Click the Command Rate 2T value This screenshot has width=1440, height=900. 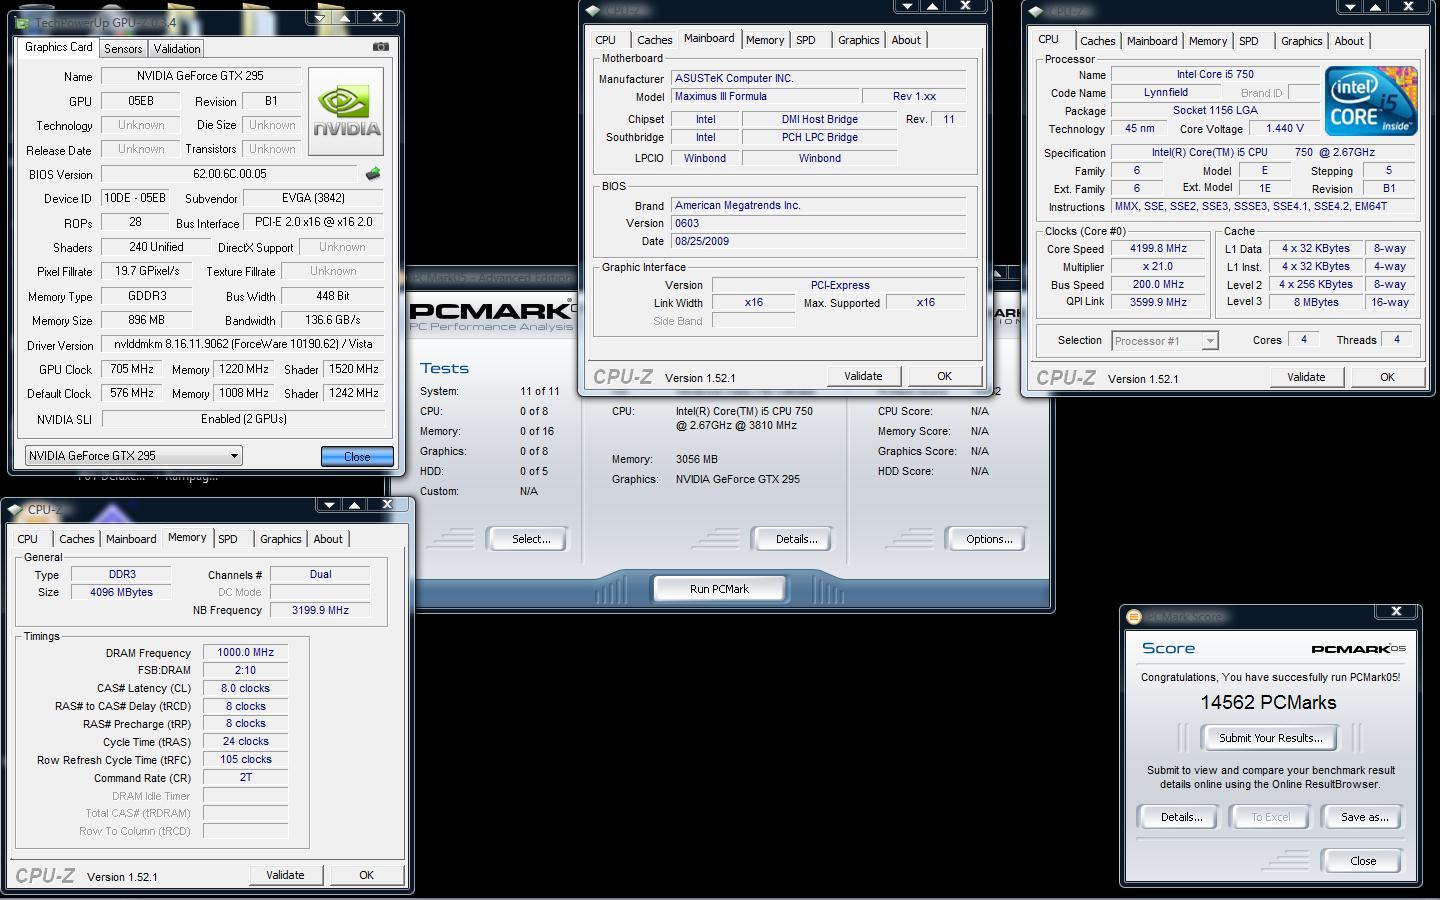[x=245, y=777]
